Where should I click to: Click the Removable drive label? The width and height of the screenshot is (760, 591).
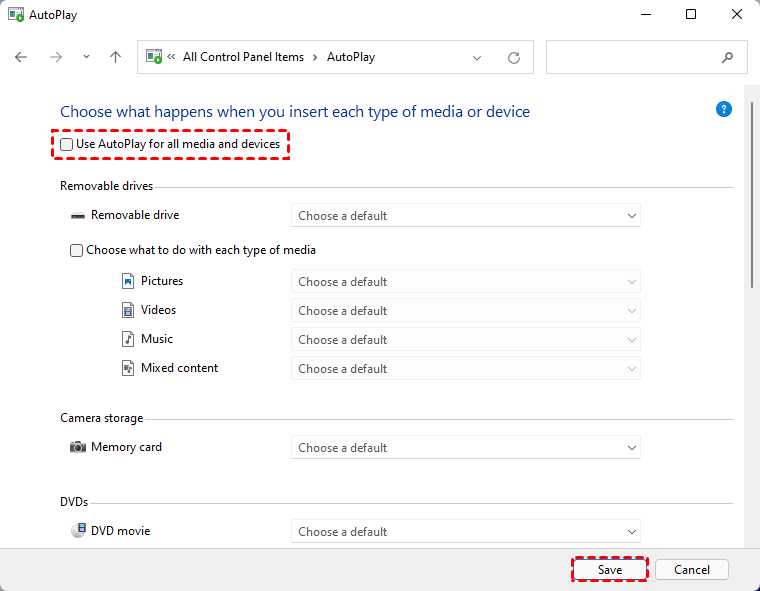click(135, 215)
